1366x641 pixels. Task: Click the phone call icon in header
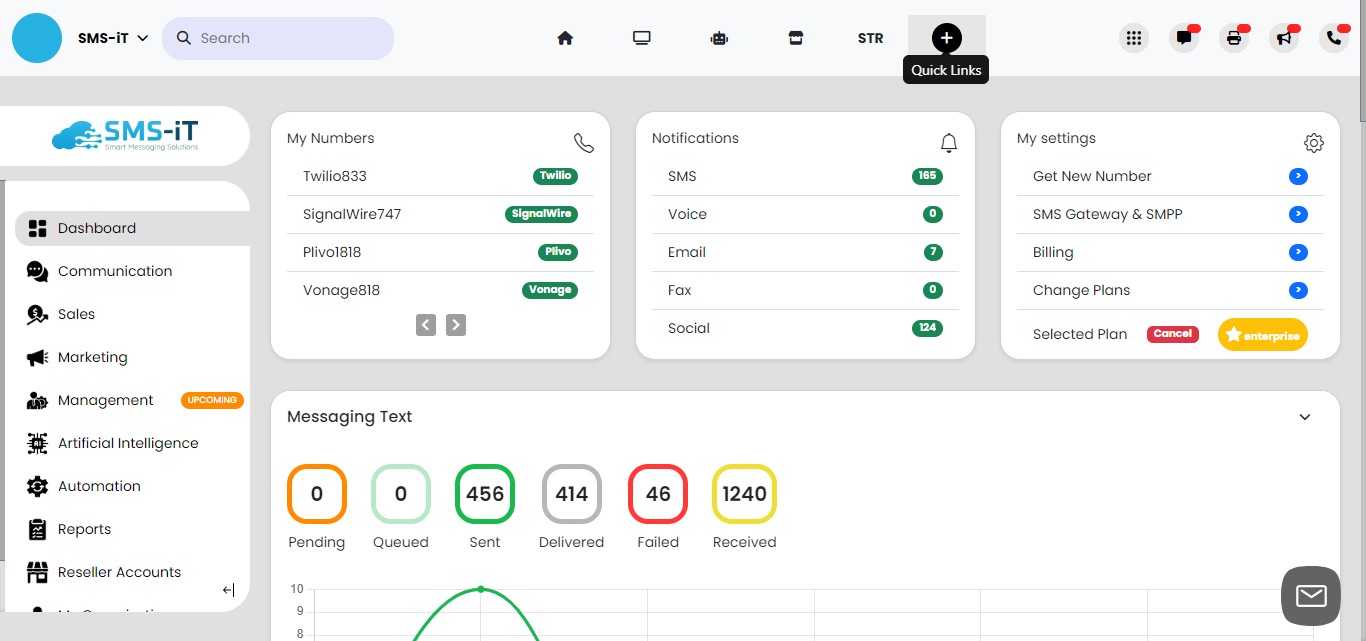click(x=1333, y=38)
